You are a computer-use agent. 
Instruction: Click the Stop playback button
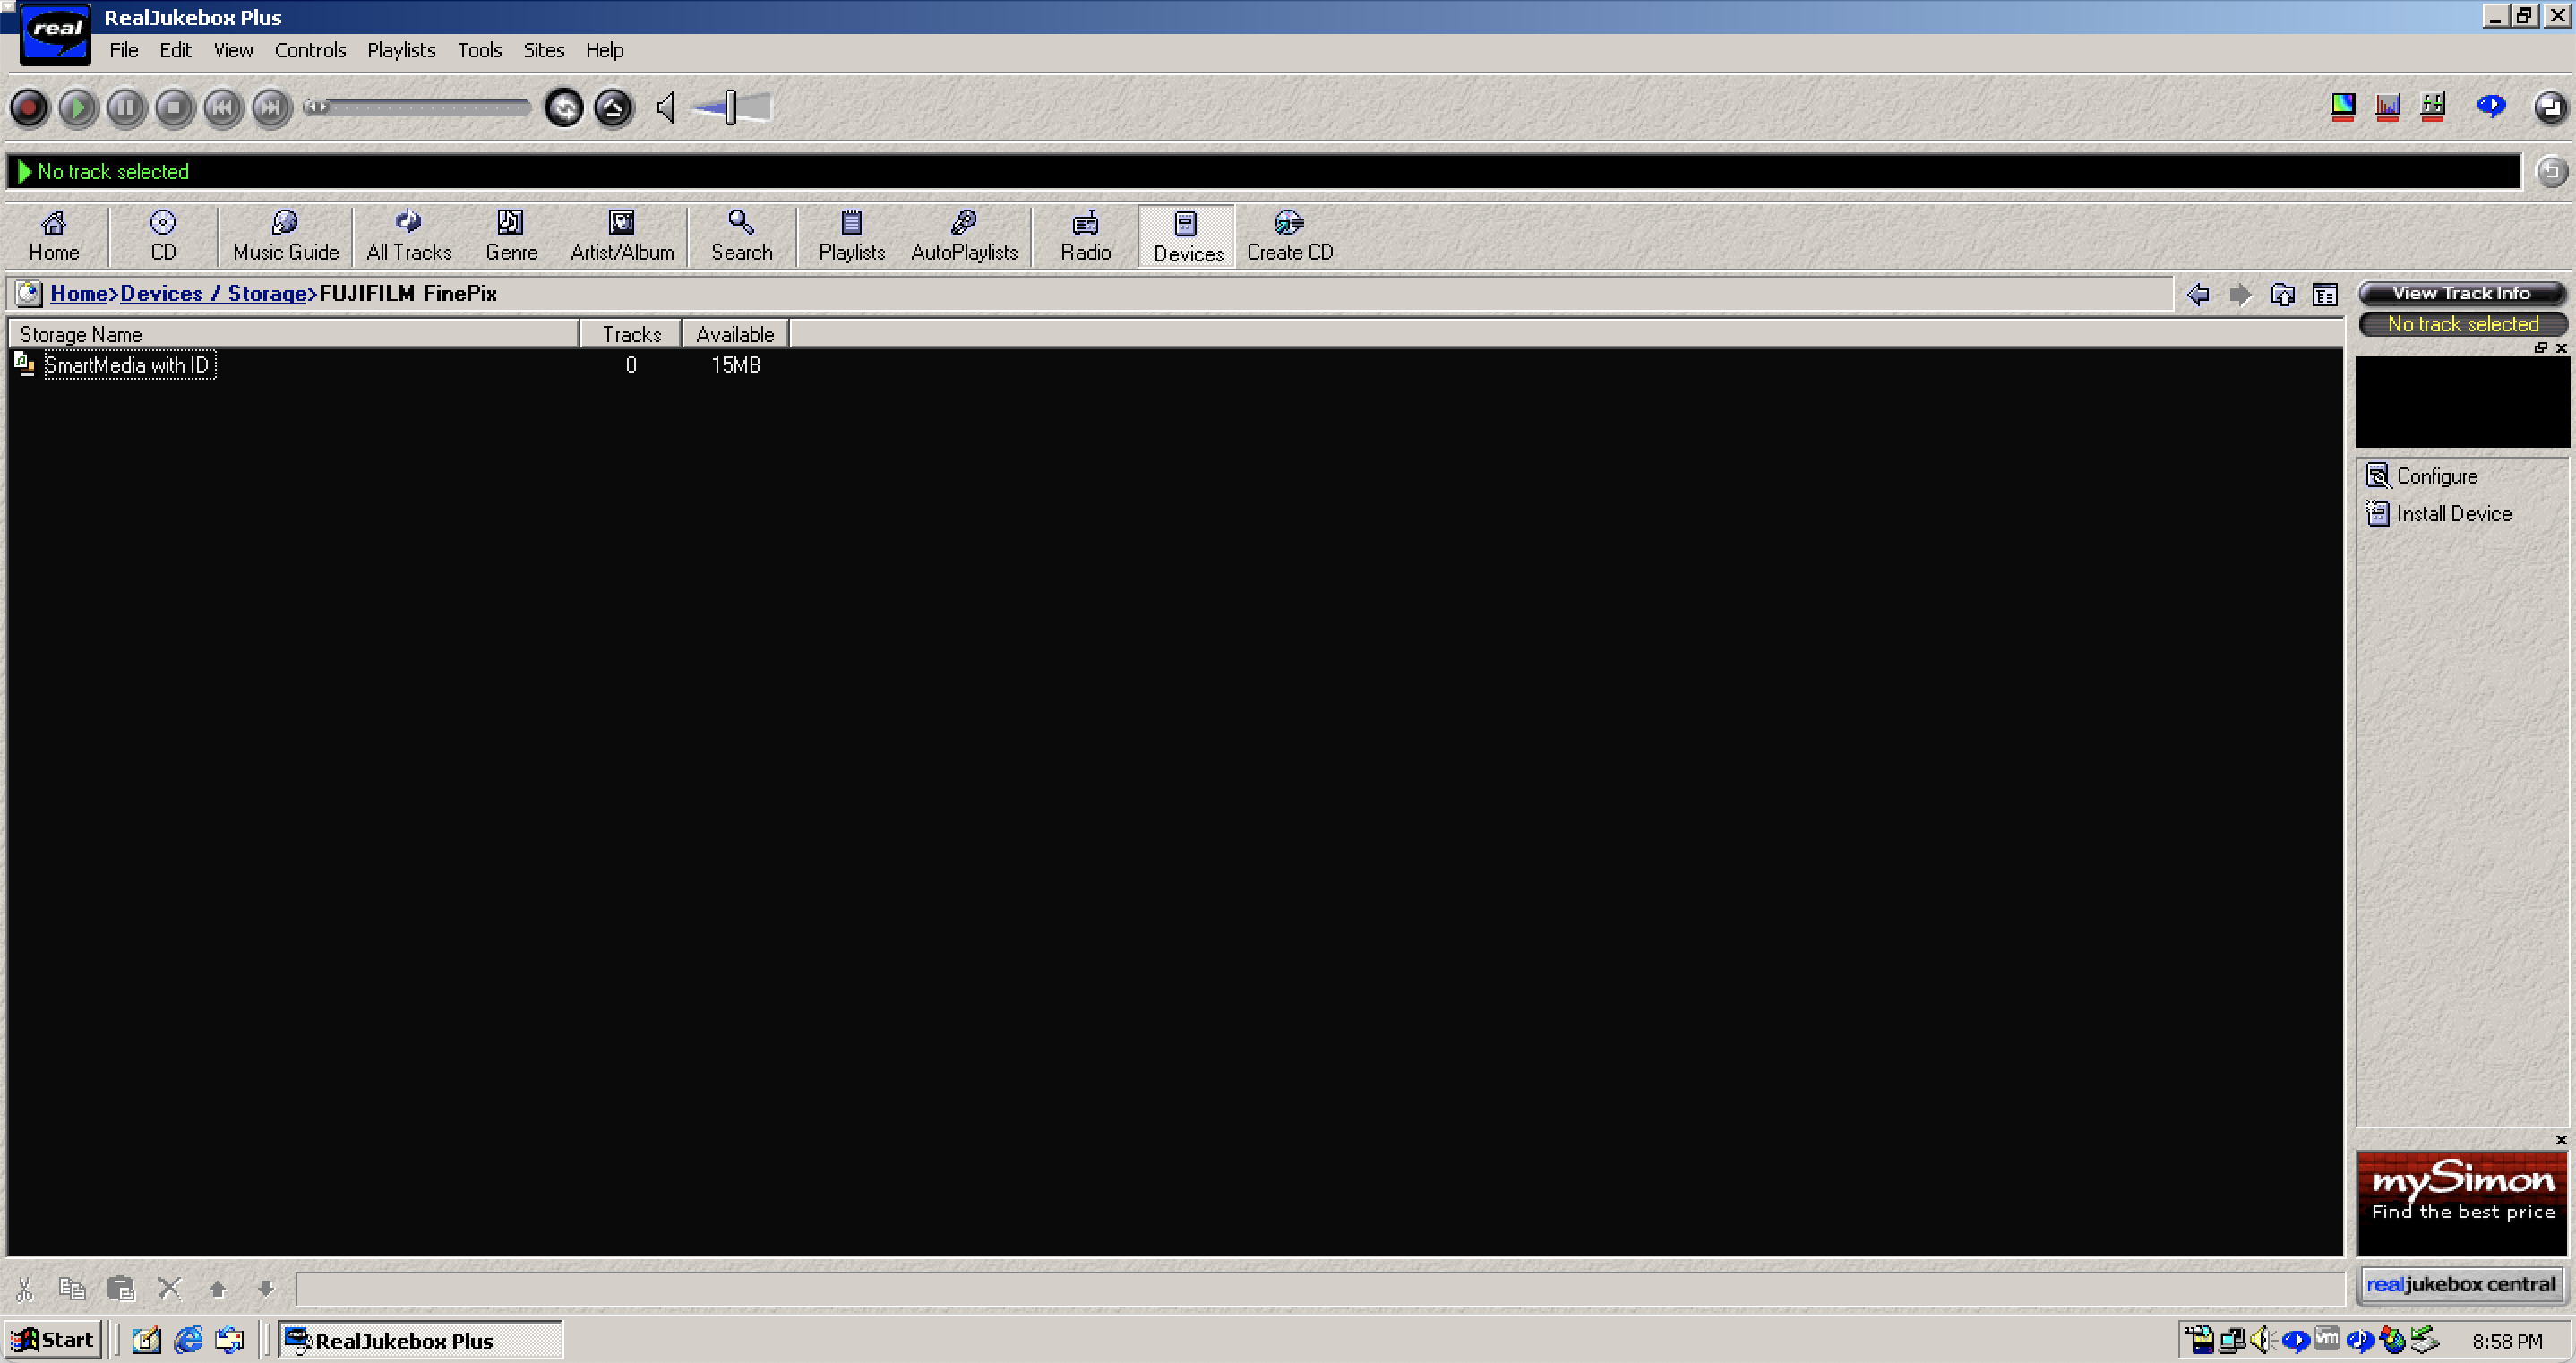click(174, 108)
